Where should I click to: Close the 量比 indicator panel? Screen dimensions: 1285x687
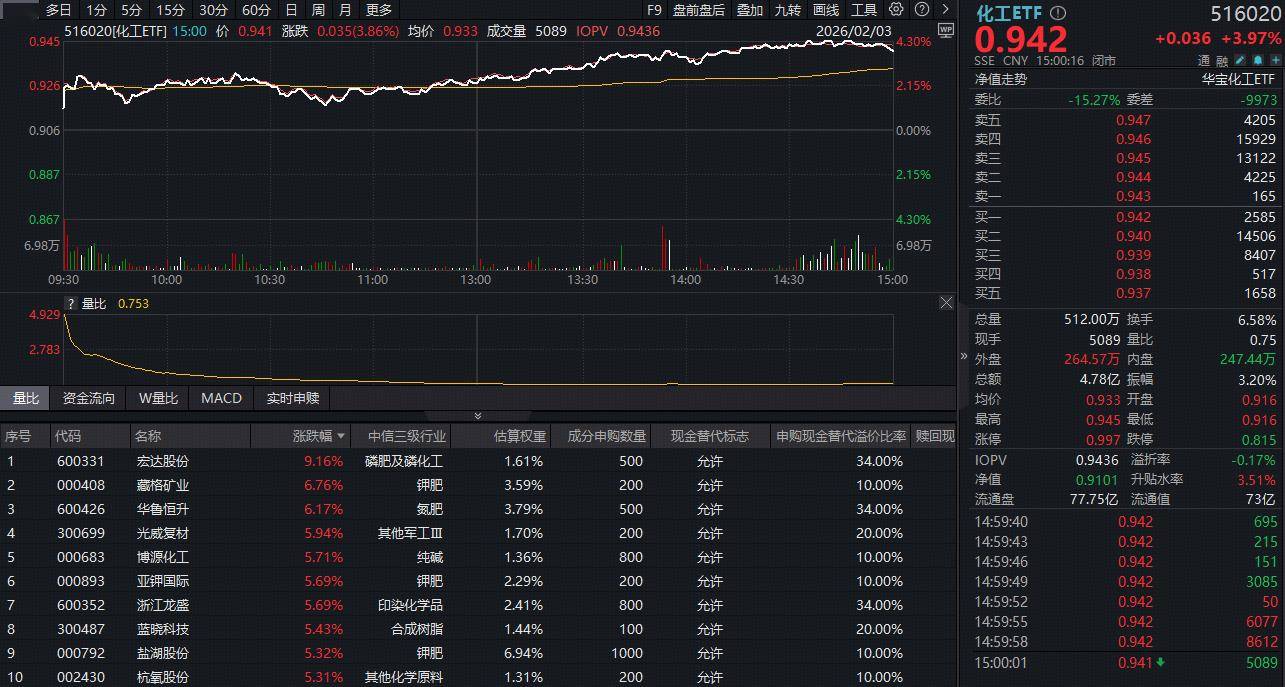(946, 303)
